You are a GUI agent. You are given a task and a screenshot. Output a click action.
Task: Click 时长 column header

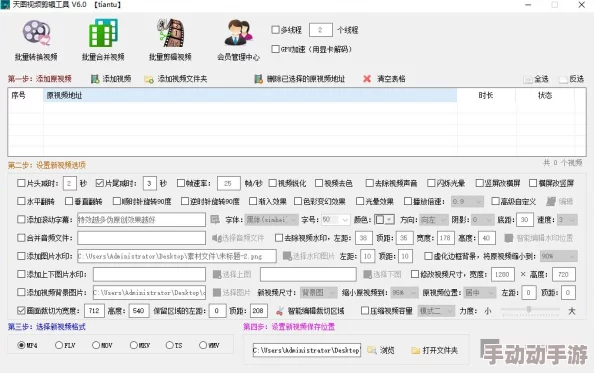[486, 95]
